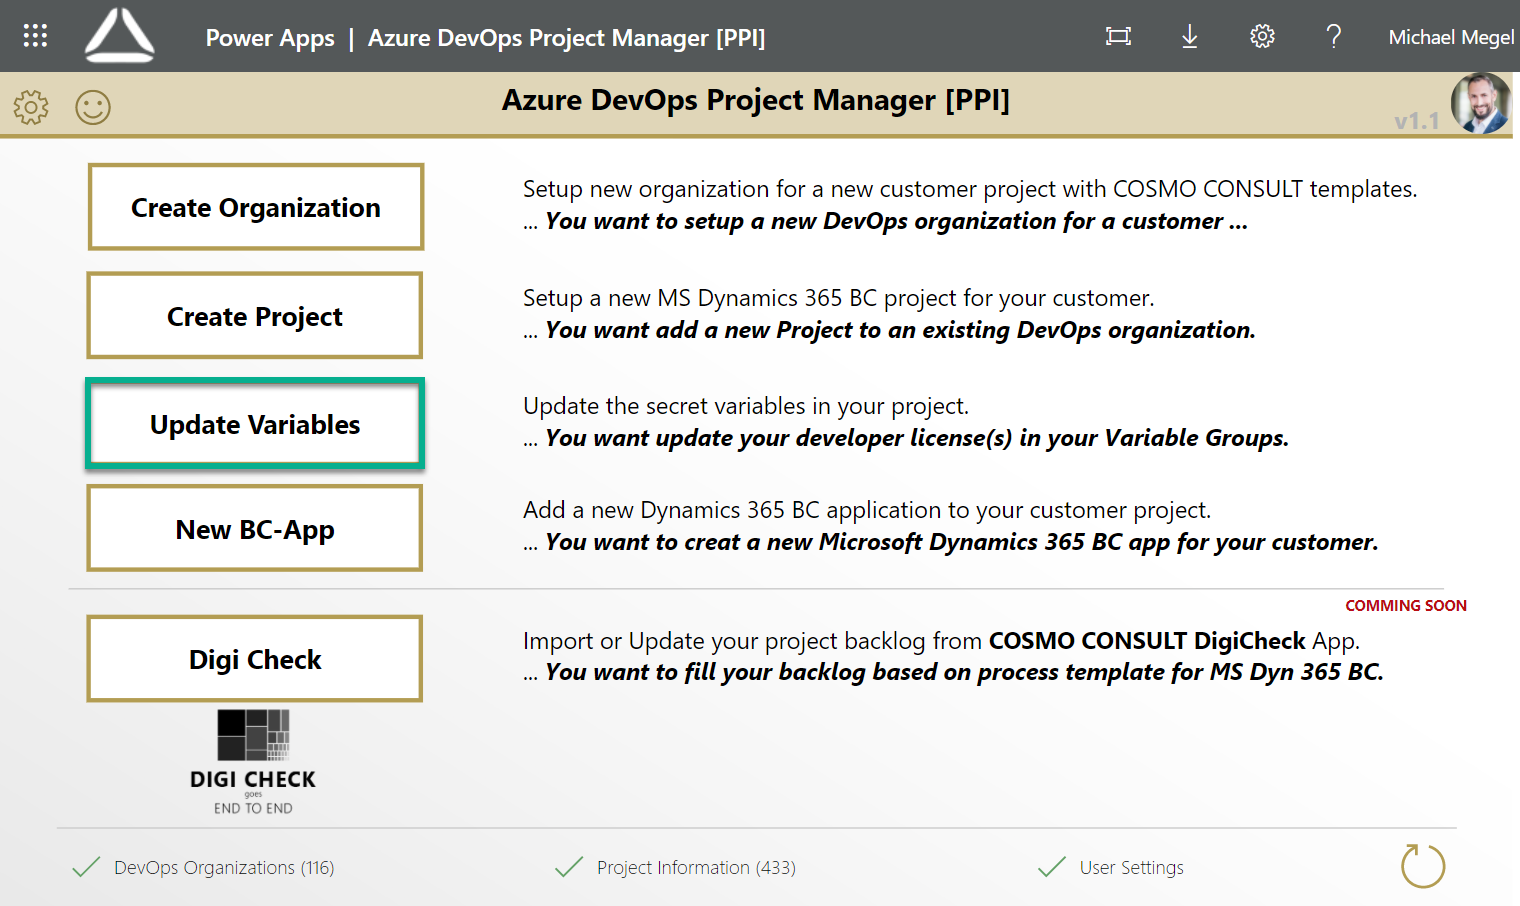Viewport: 1520px width, 906px height.
Task: Click Project Information (433) status text
Action: pyautogui.click(x=696, y=868)
